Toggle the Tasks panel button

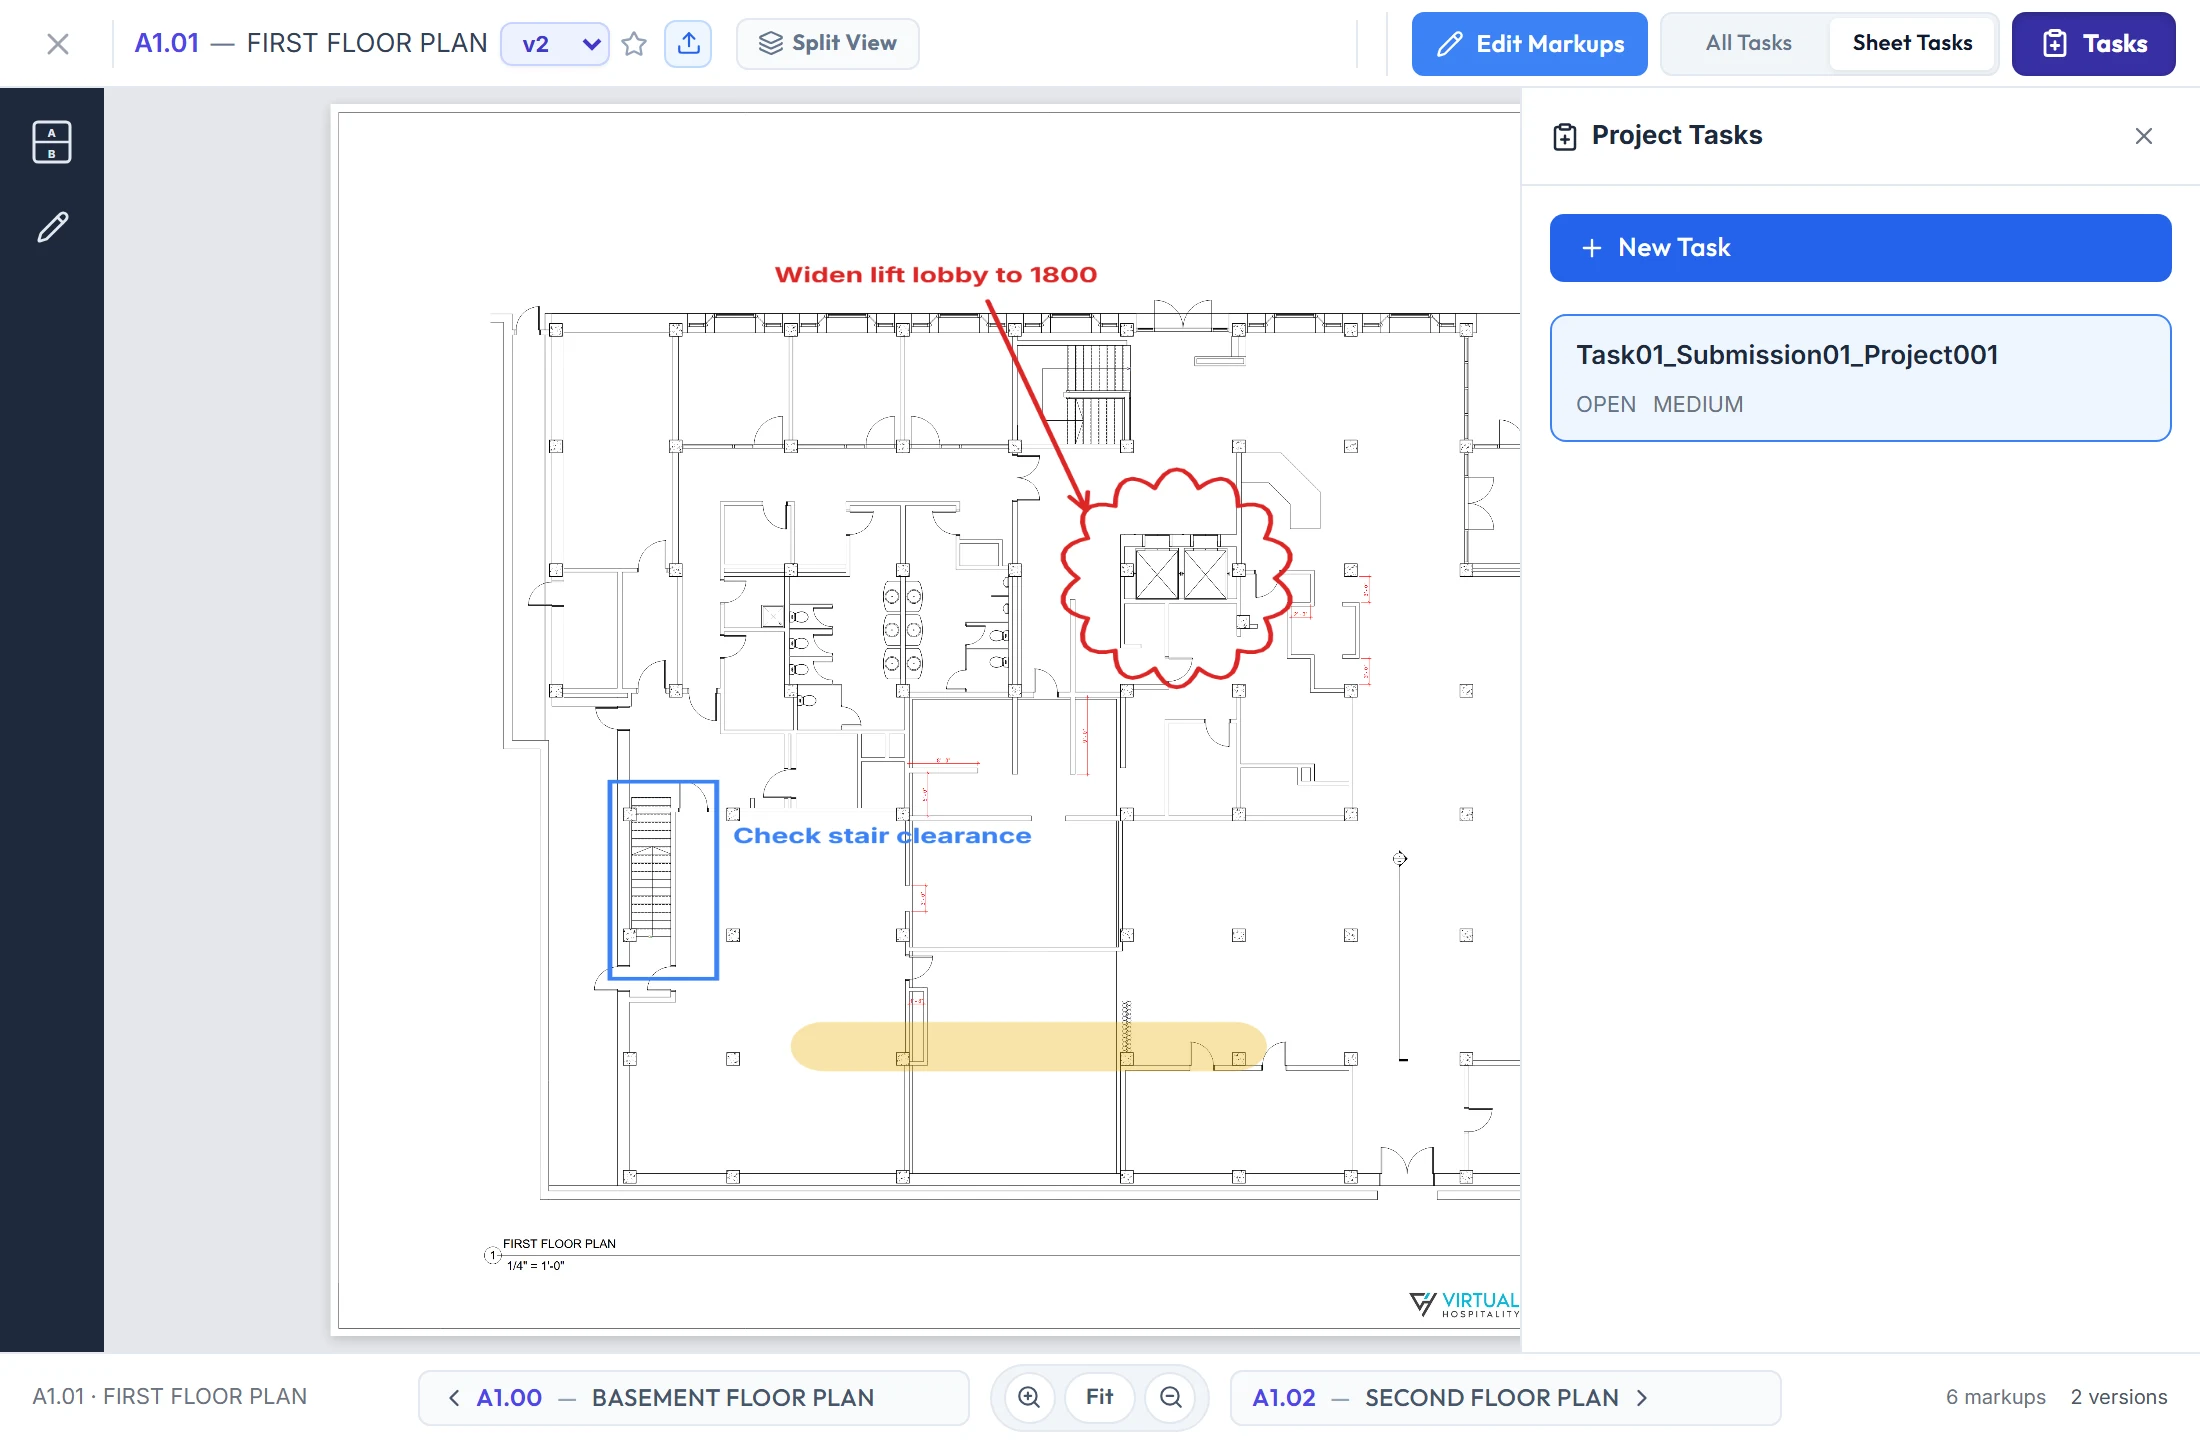[x=2093, y=44]
